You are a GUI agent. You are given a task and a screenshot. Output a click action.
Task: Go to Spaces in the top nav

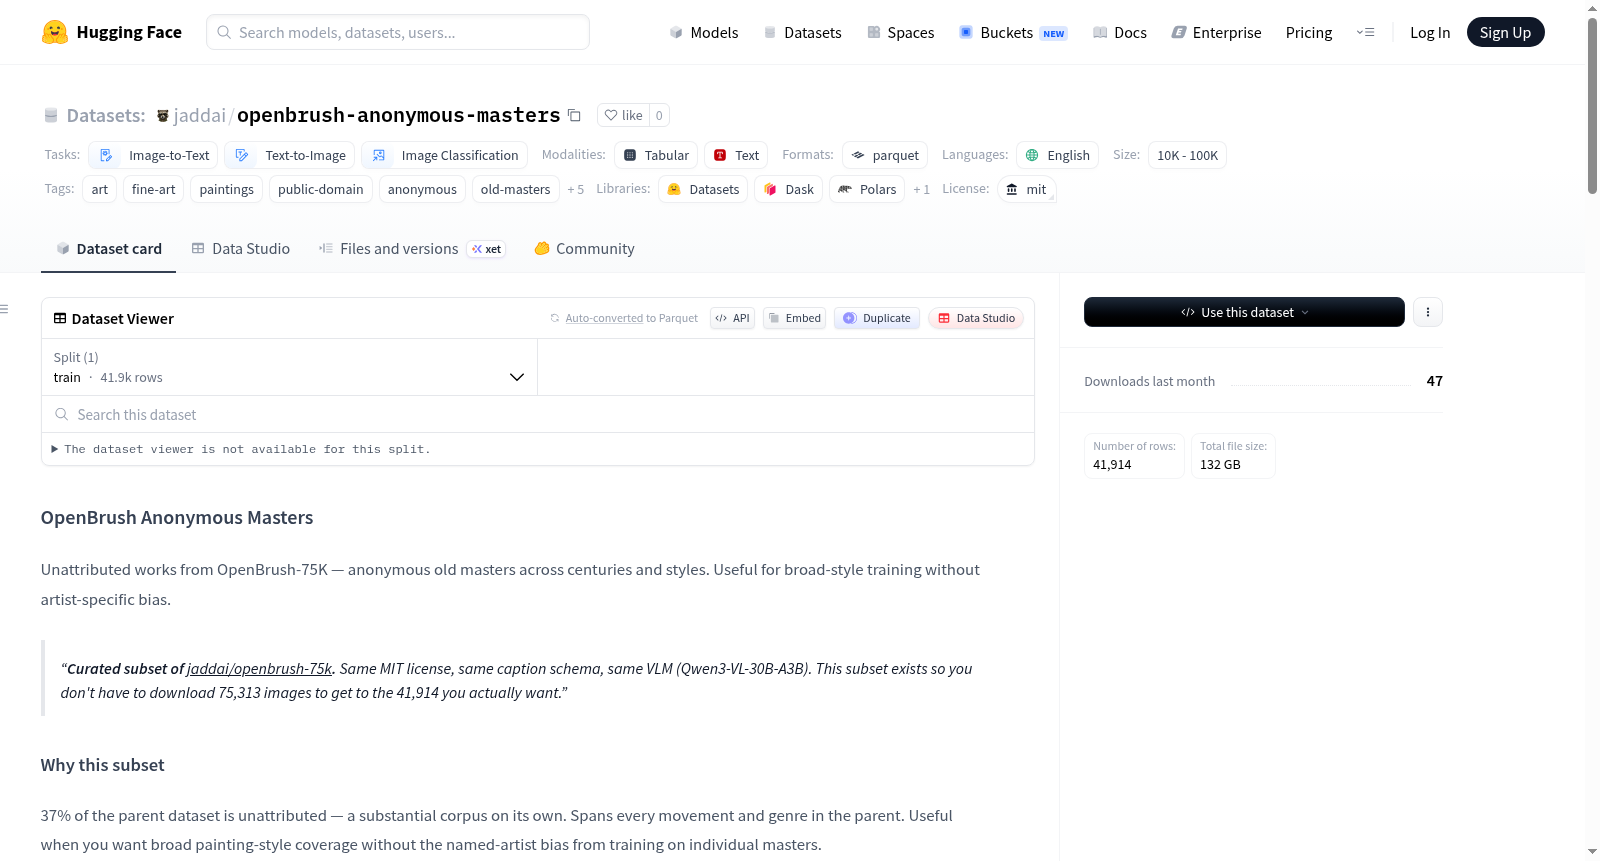(x=900, y=32)
